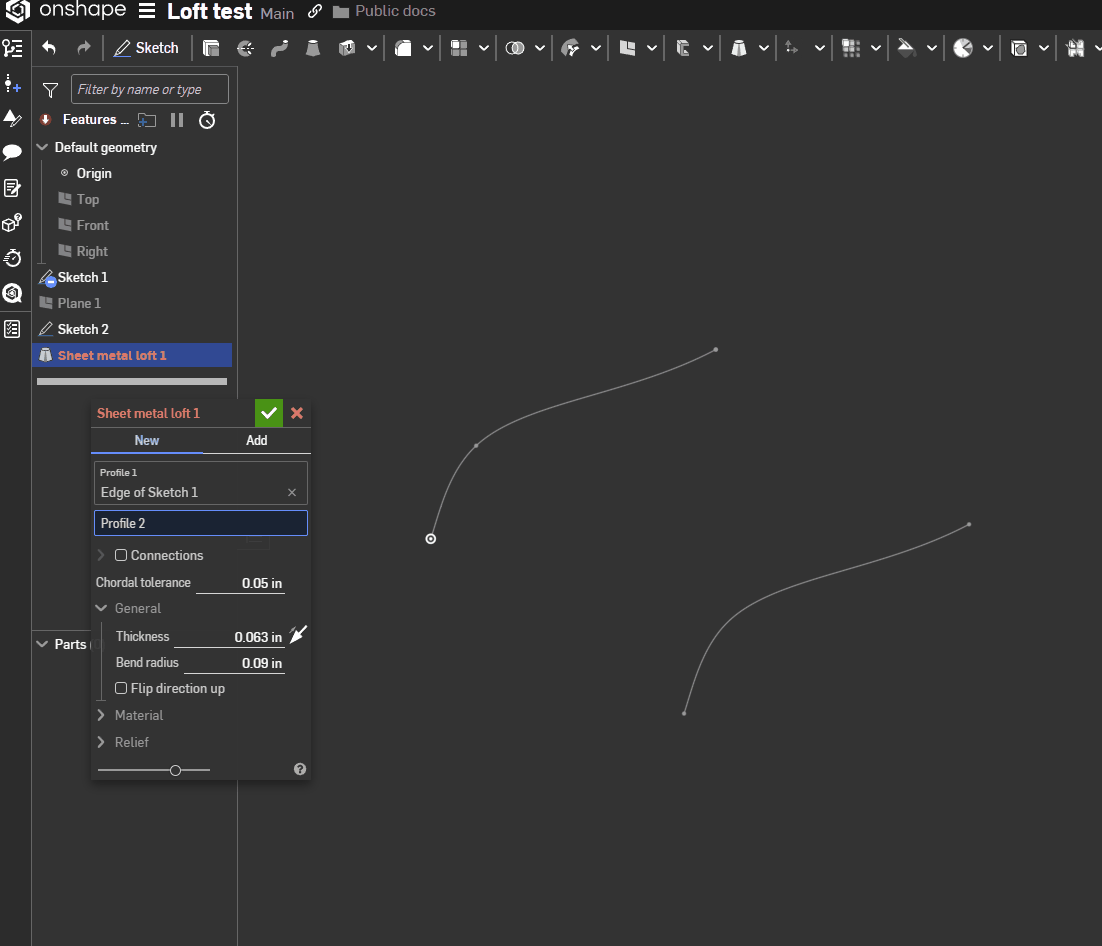Enable Flip direction up checkbox
The width and height of the screenshot is (1102, 946).
(121, 688)
